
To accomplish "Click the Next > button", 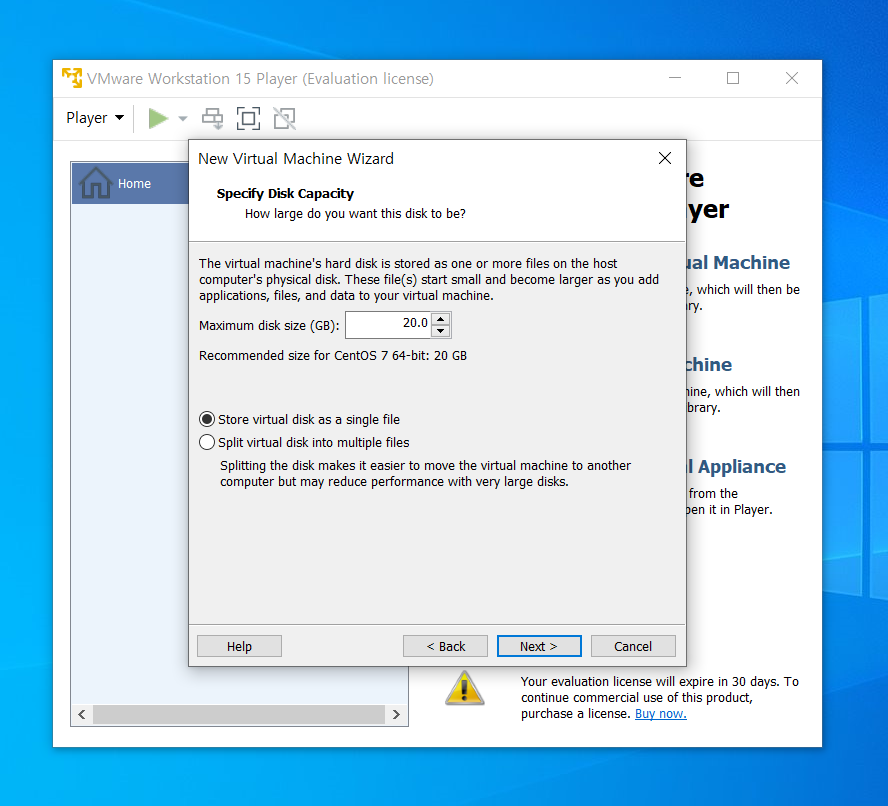I will (x=539, y=646).
